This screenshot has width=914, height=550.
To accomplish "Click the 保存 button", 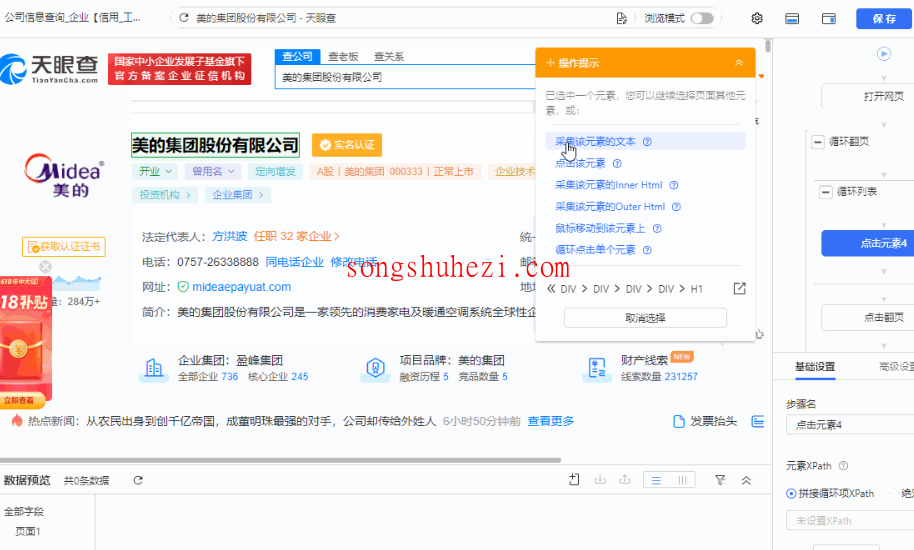I will tap(884, 19).
